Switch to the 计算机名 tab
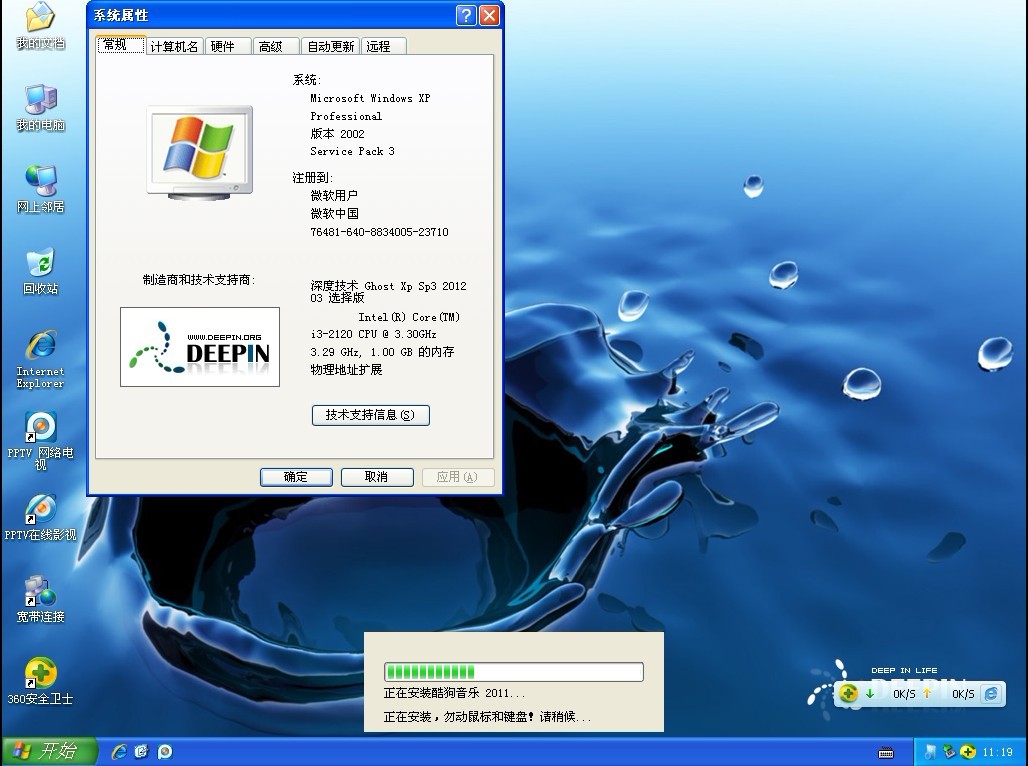The image size is (1028, 766). pos(174,46)
